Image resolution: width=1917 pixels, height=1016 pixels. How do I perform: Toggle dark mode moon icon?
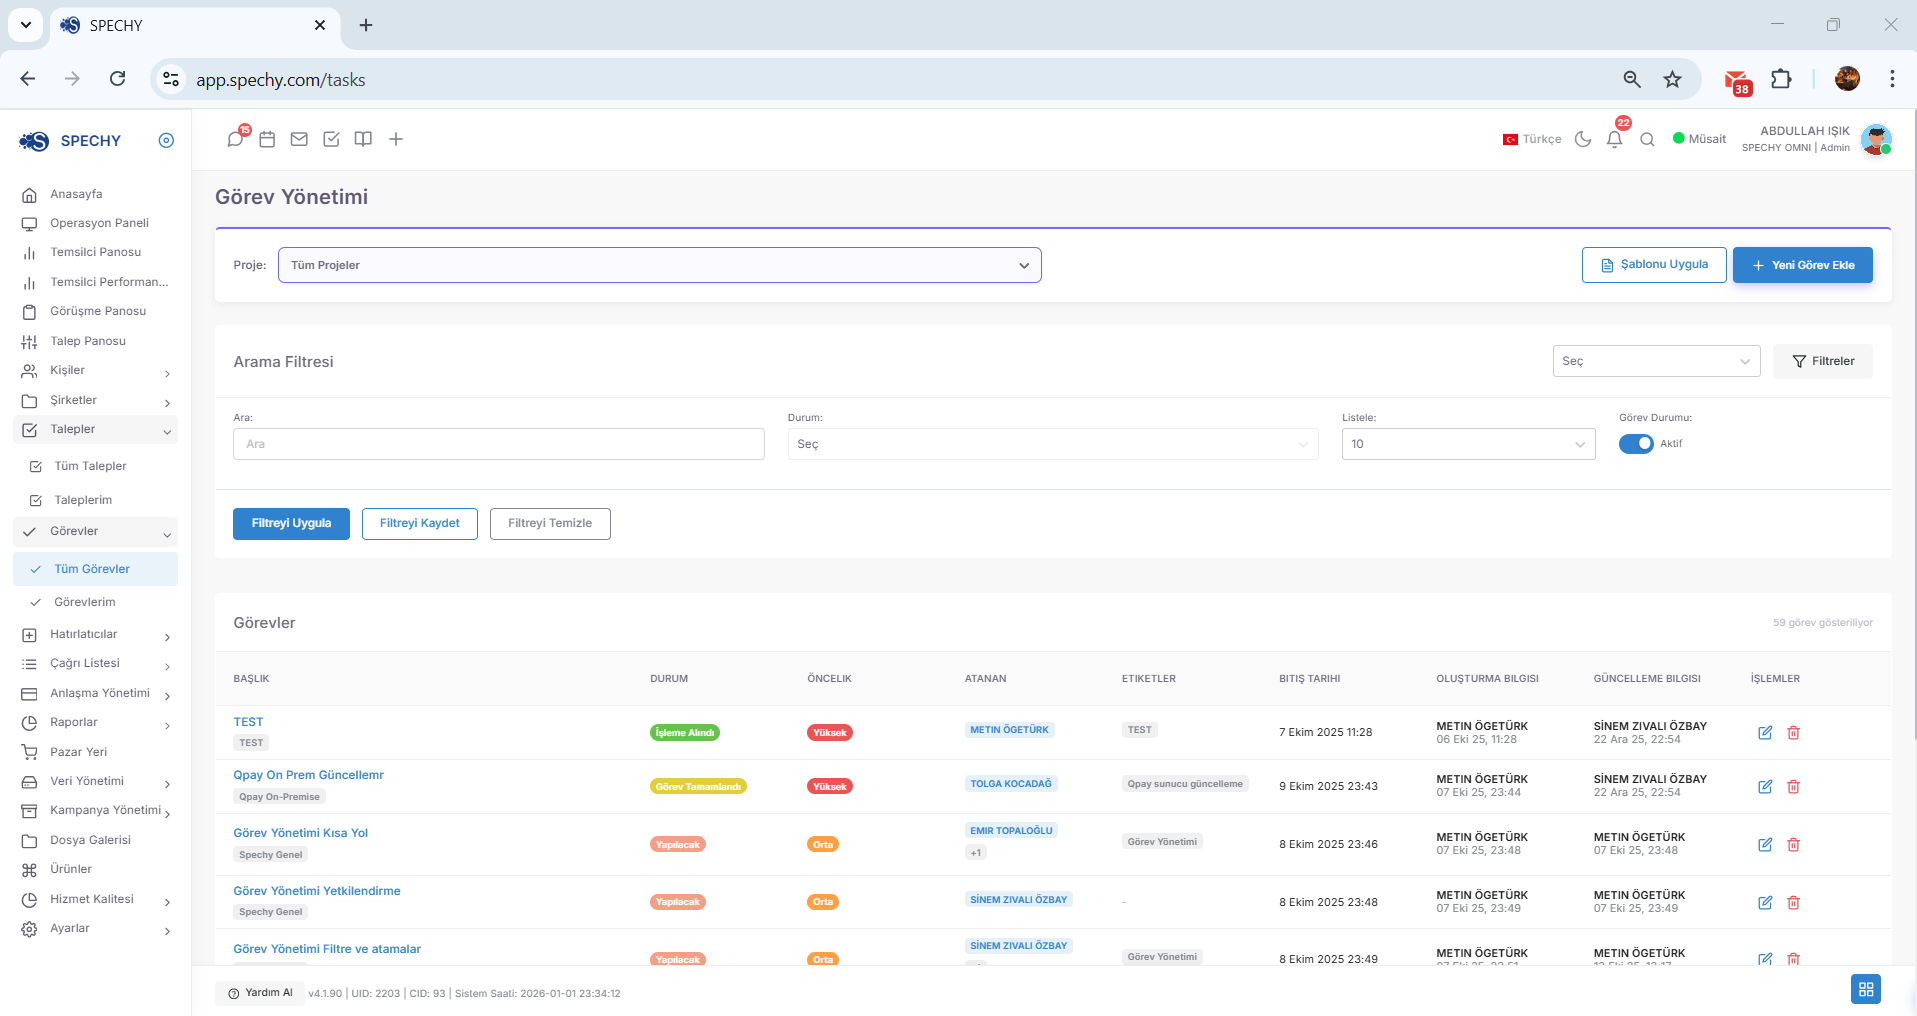point(1583,139)
